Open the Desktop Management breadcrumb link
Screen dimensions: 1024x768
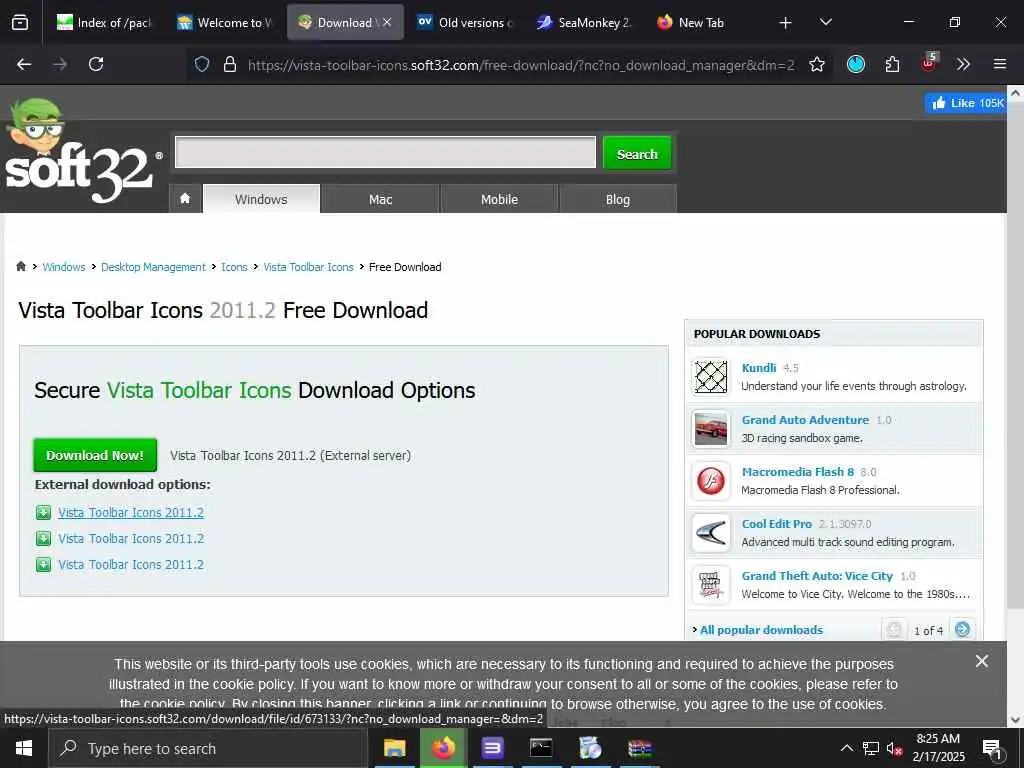(x=153, y=267)
